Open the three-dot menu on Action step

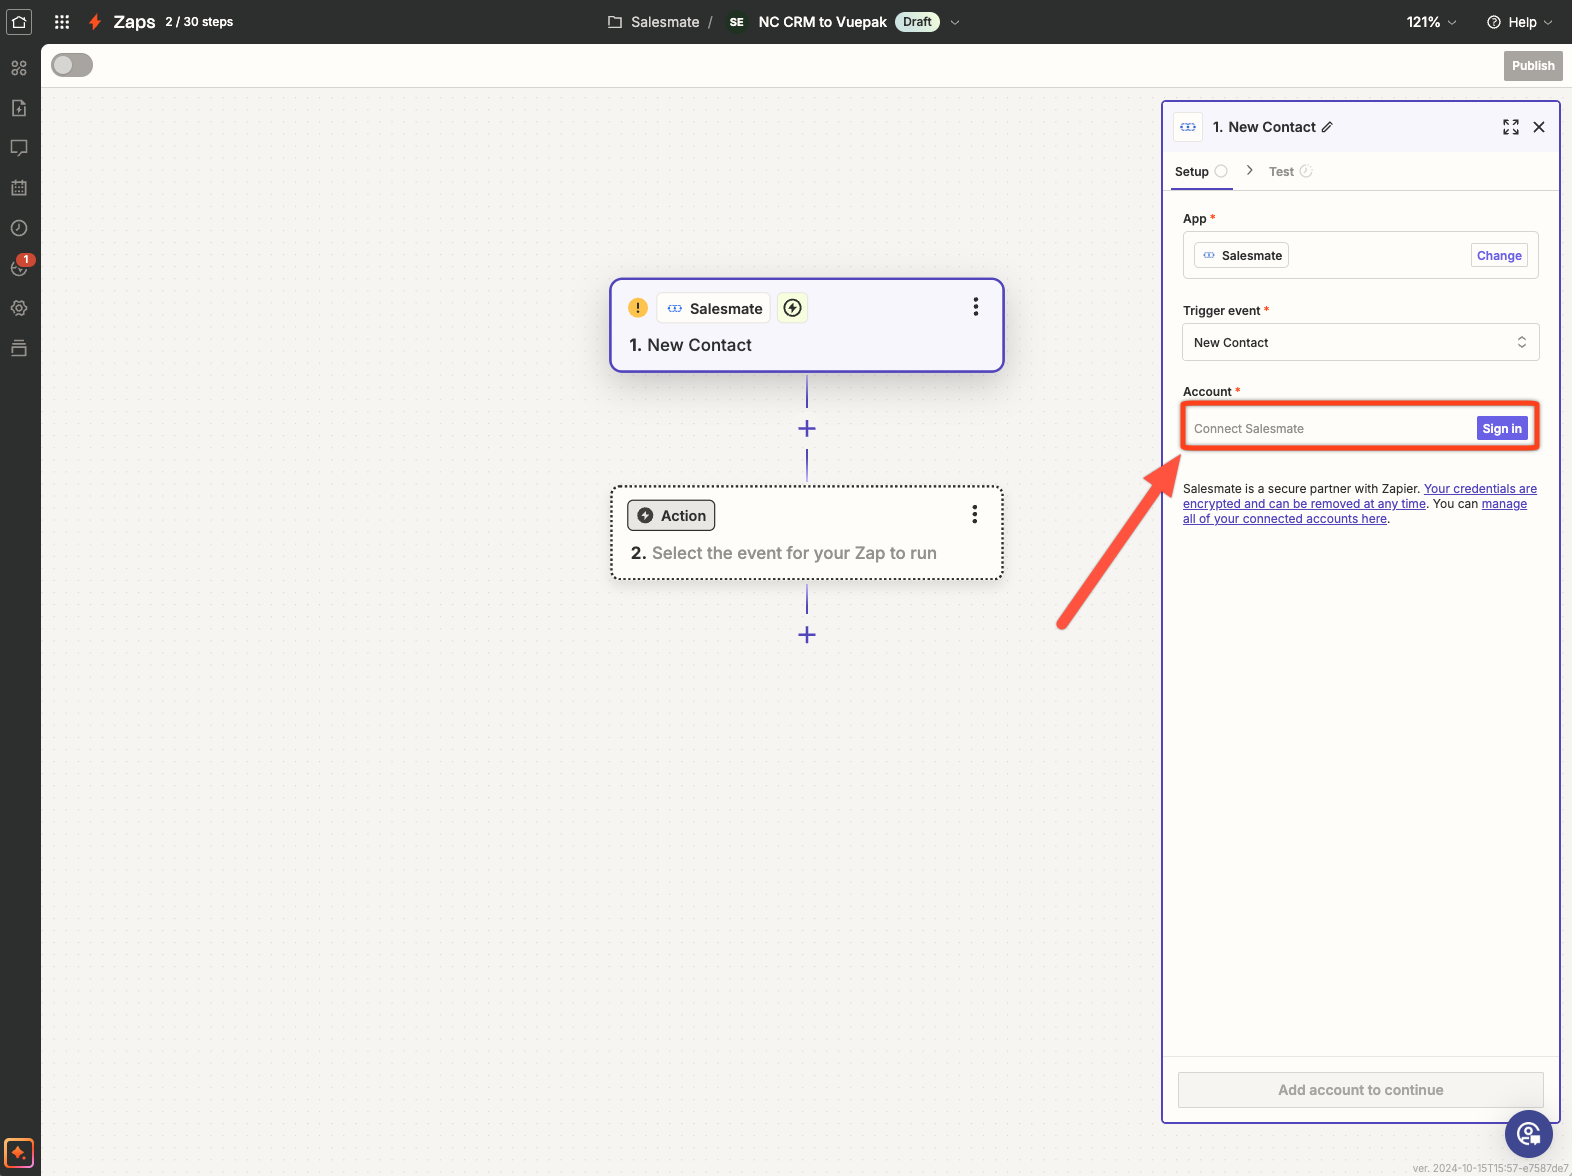click(974, 514)
